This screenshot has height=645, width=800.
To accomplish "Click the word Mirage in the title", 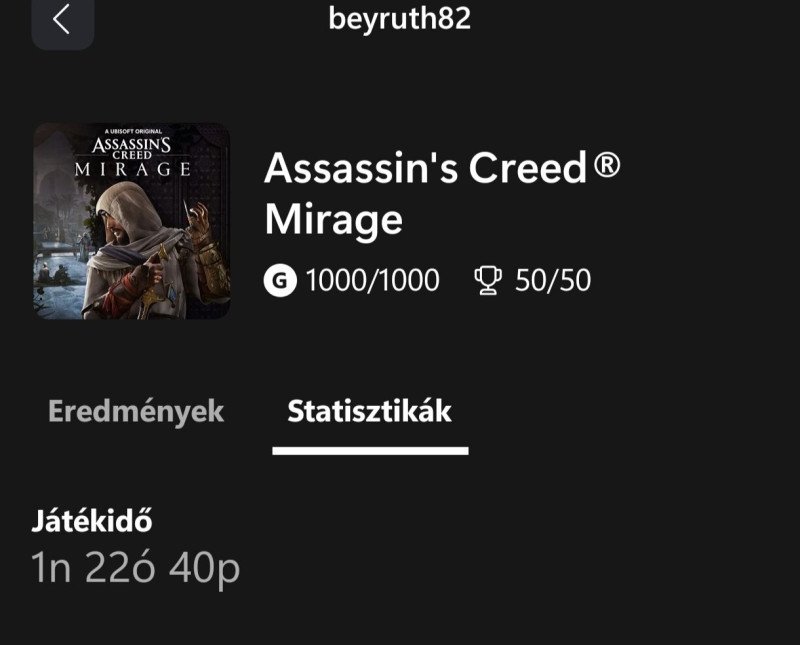I will coord(333,218).
